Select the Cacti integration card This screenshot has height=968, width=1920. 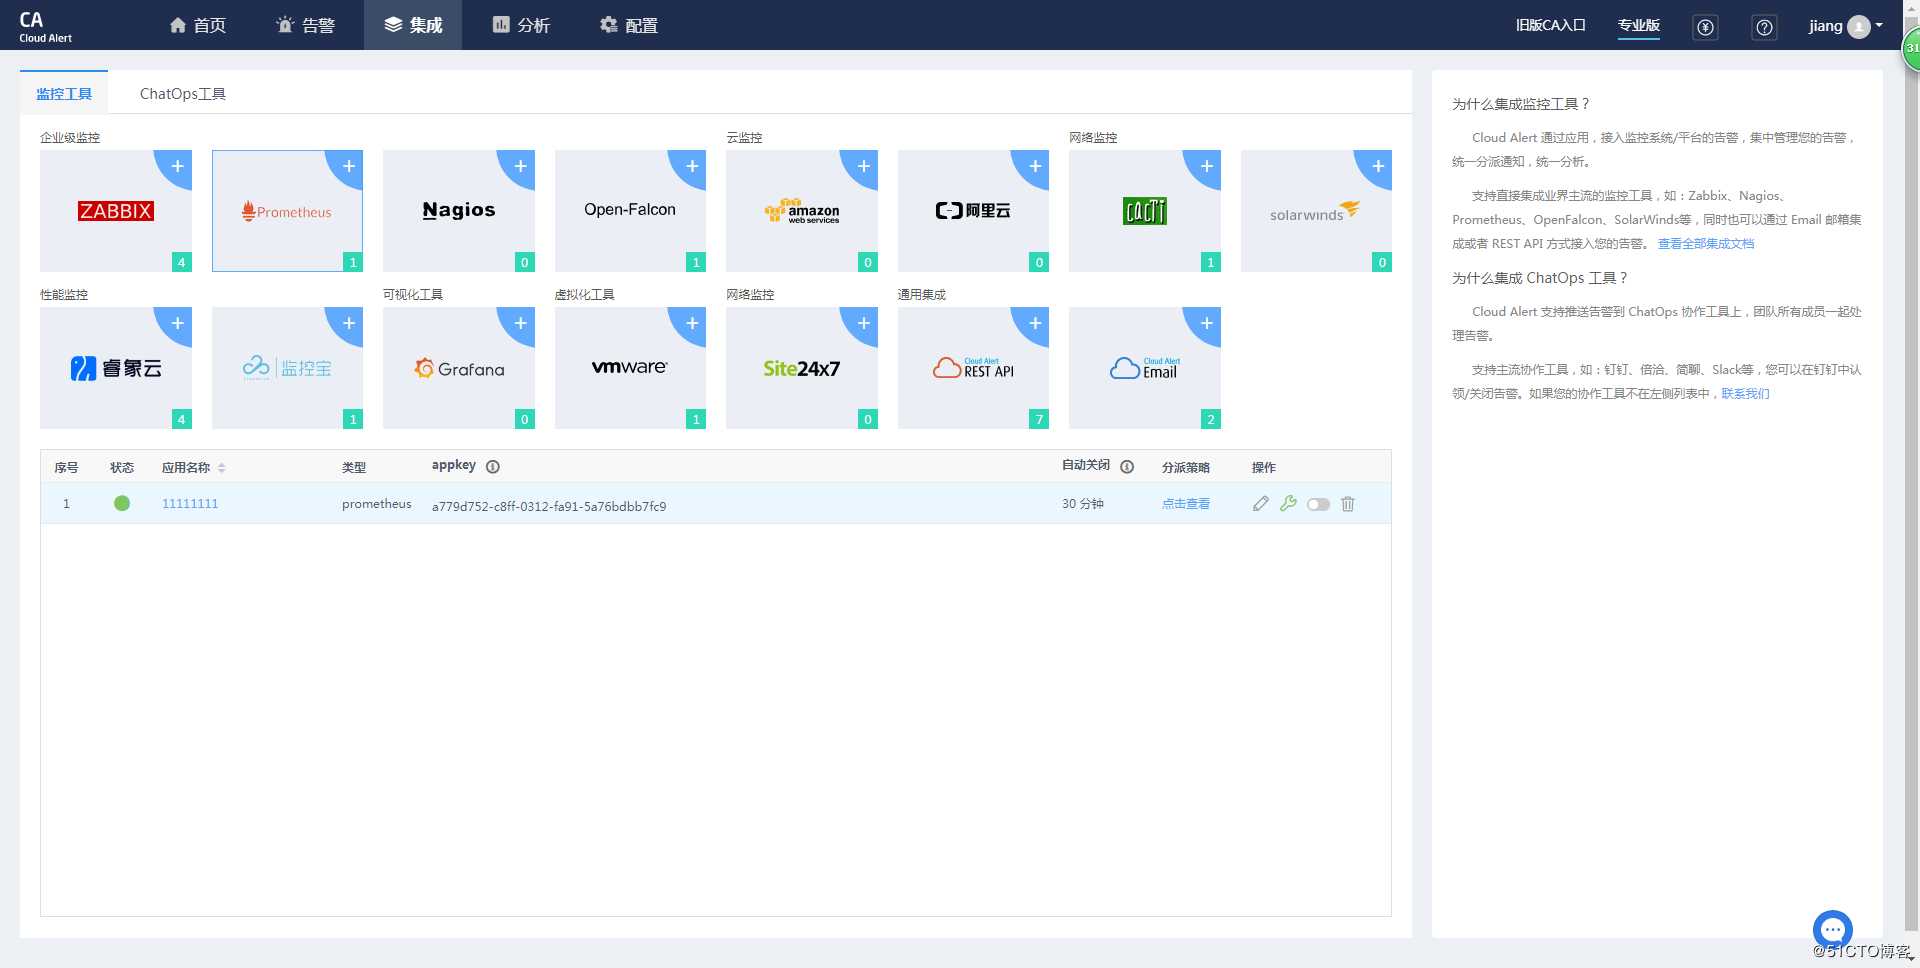(x=1145, y=211)
